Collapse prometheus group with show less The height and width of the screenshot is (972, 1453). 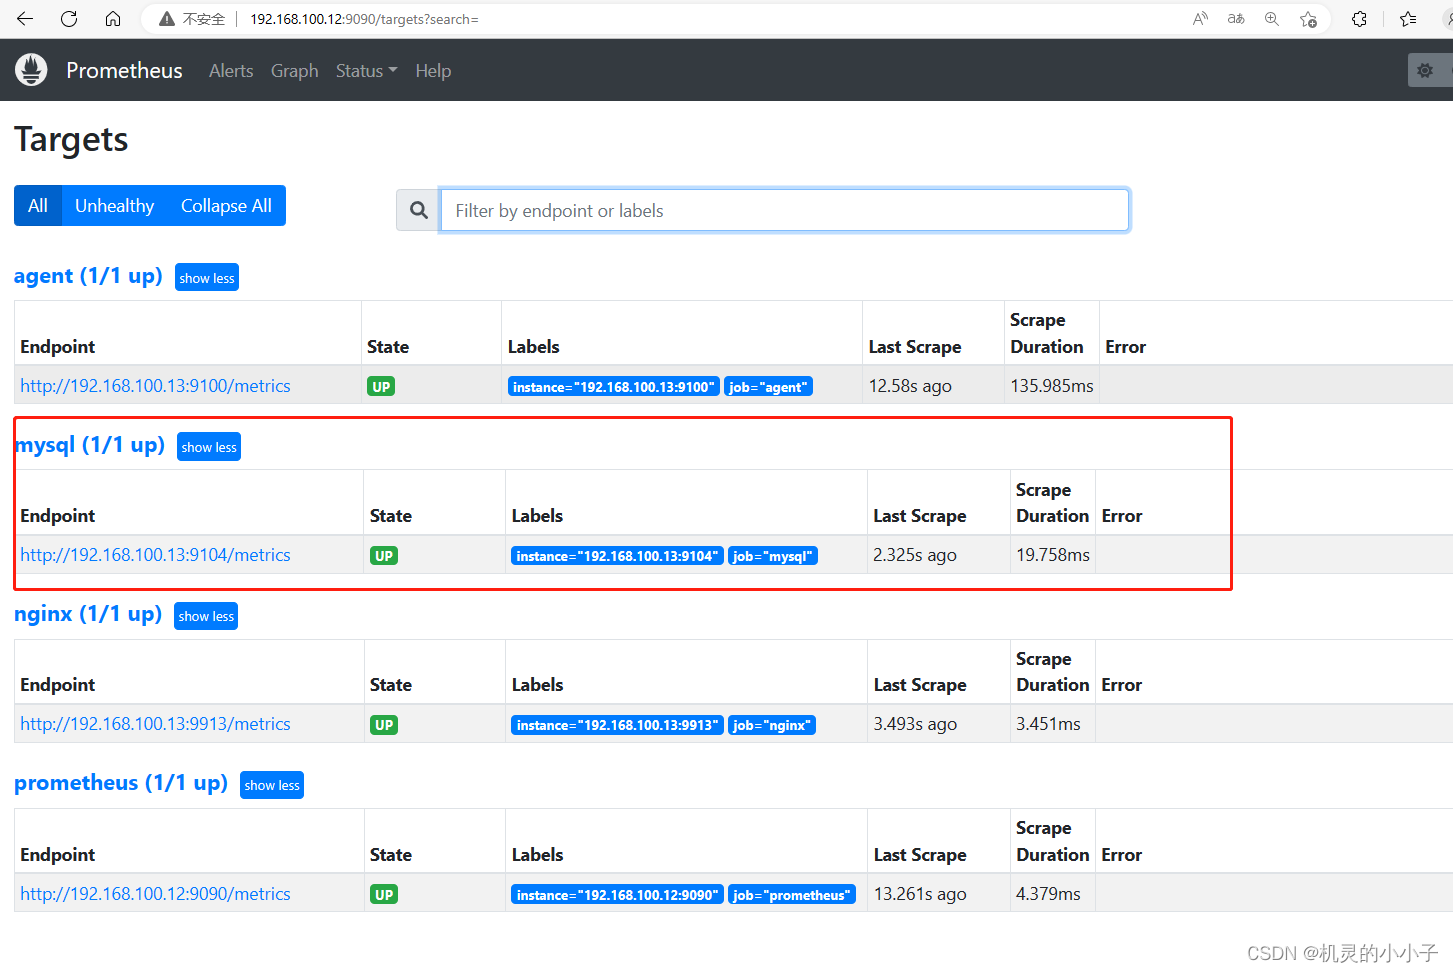pyautogui.click(x=272, y=785)
